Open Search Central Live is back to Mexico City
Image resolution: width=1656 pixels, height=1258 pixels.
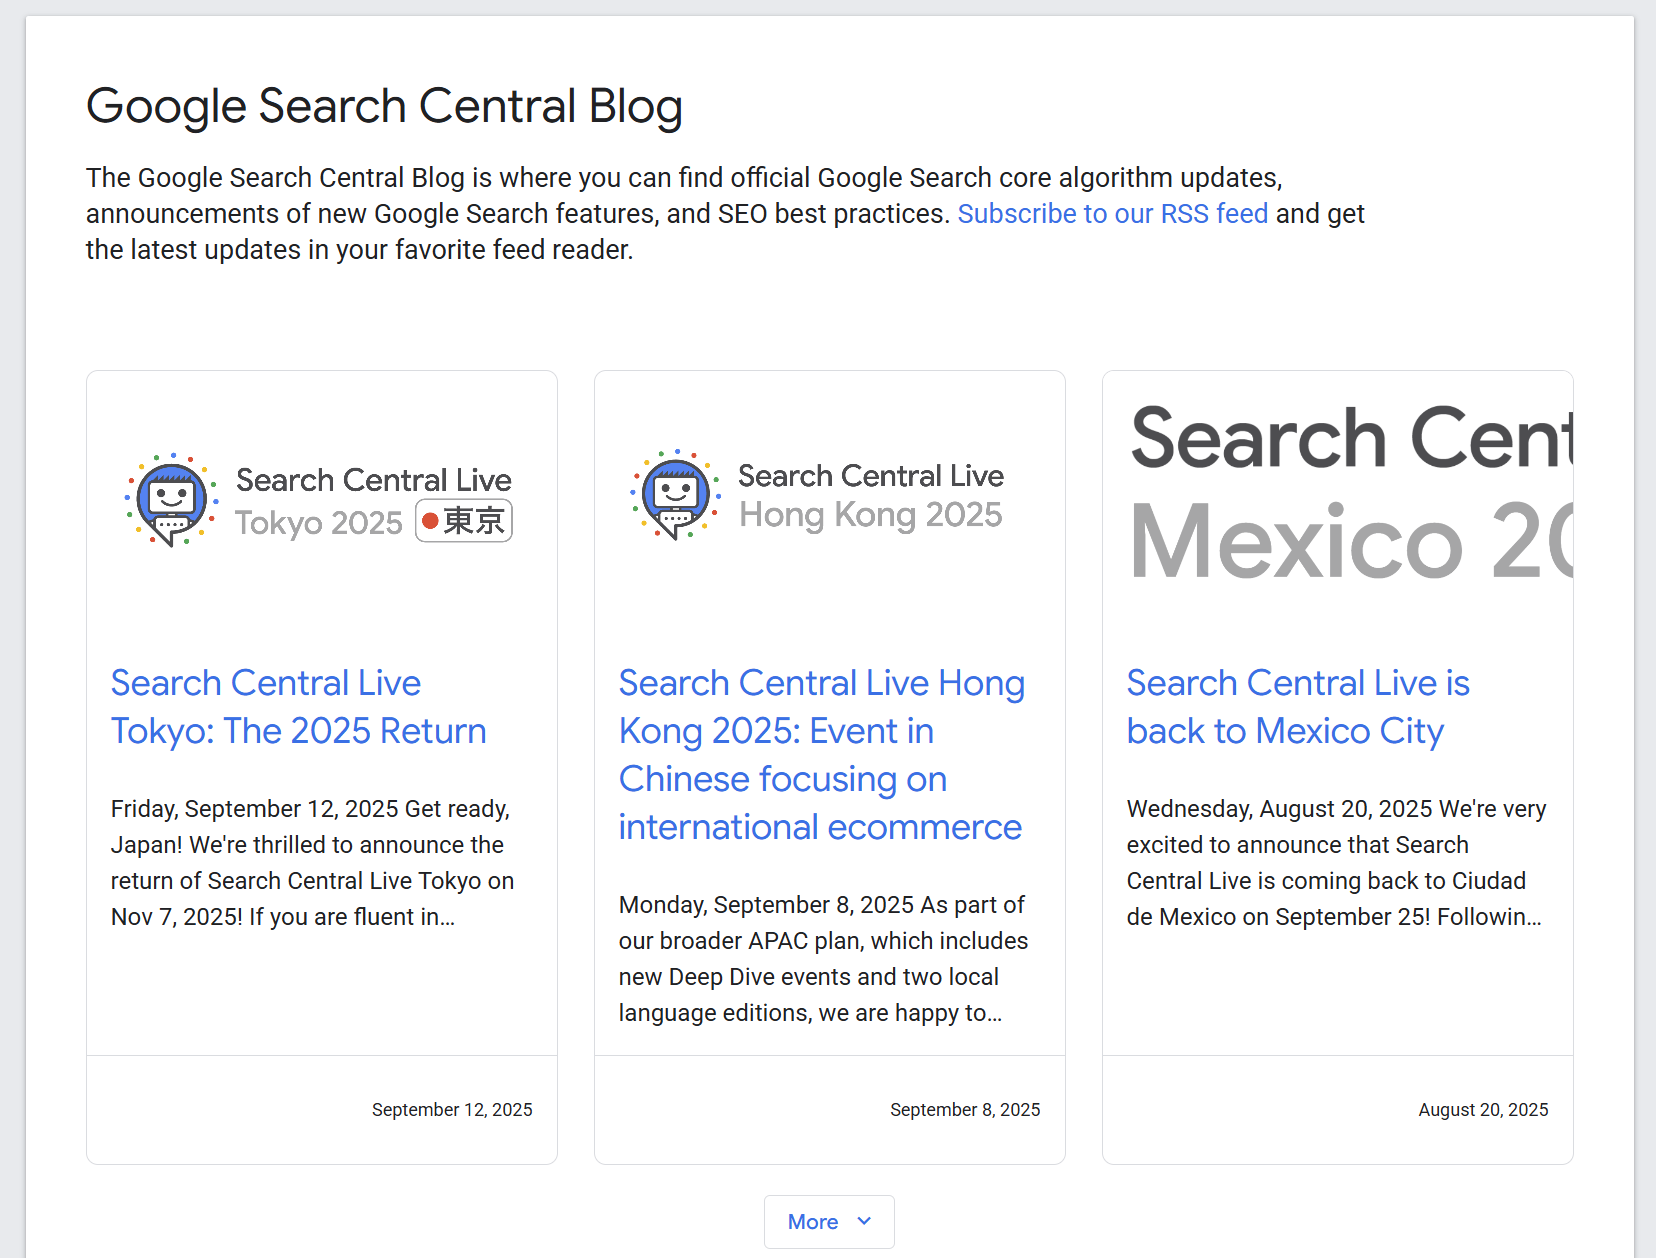pos(1298,707)
